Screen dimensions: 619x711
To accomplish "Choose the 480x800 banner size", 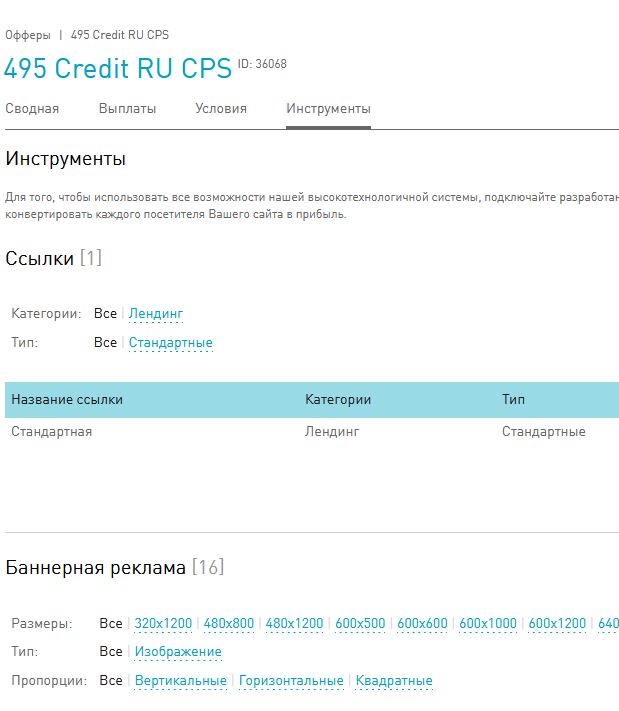I will [229, 624].
